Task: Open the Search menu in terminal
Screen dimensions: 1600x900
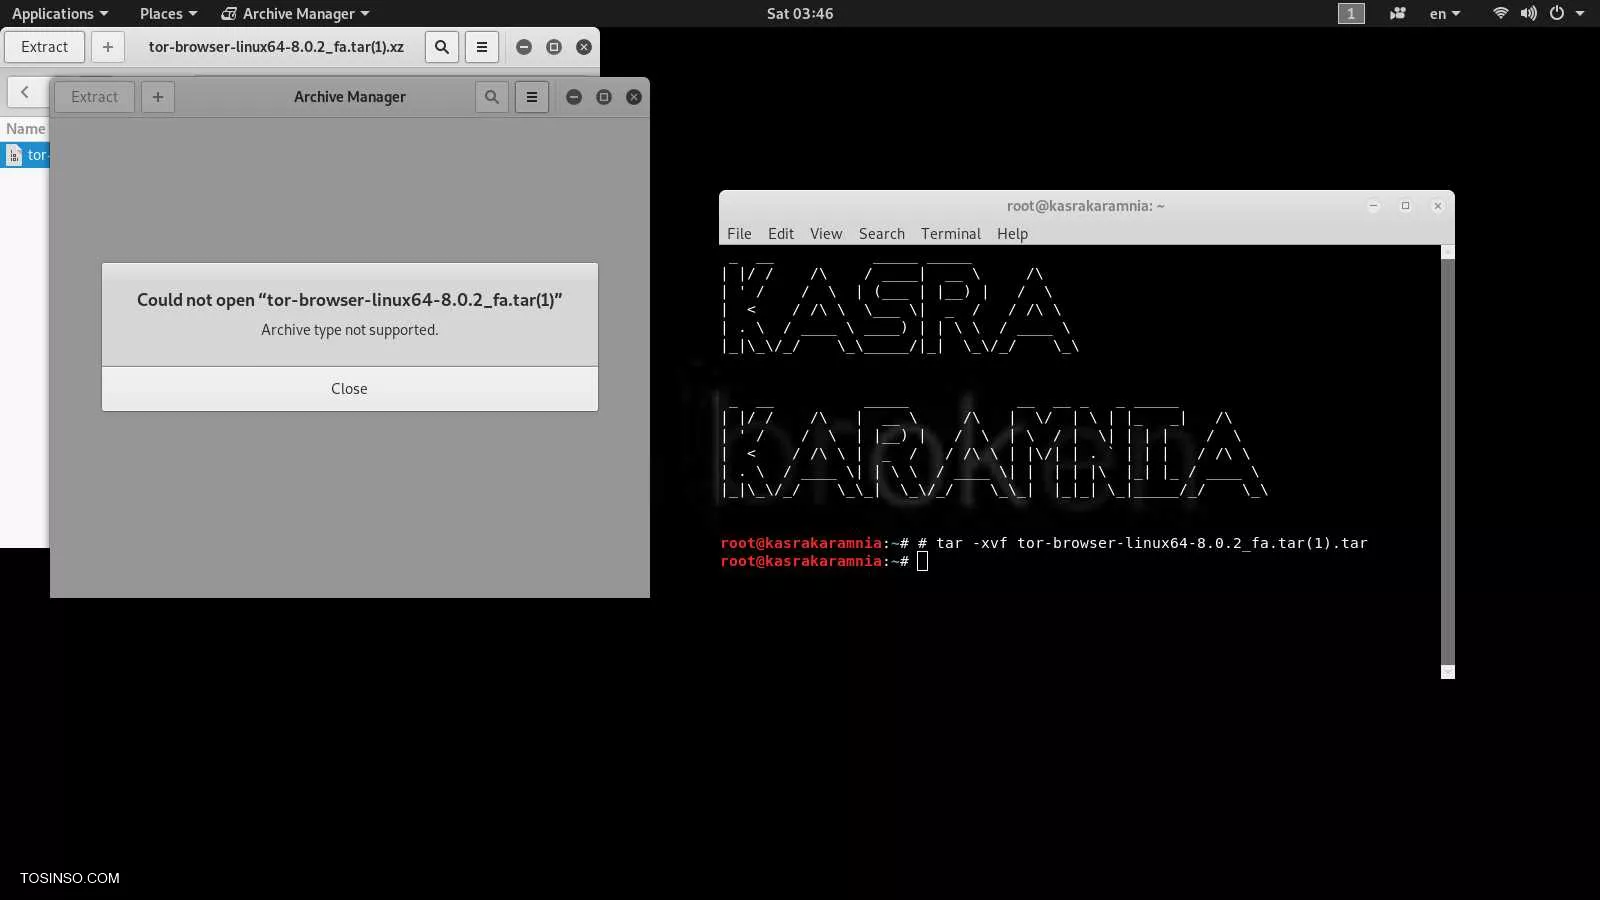Action: (x=881, y=233)
